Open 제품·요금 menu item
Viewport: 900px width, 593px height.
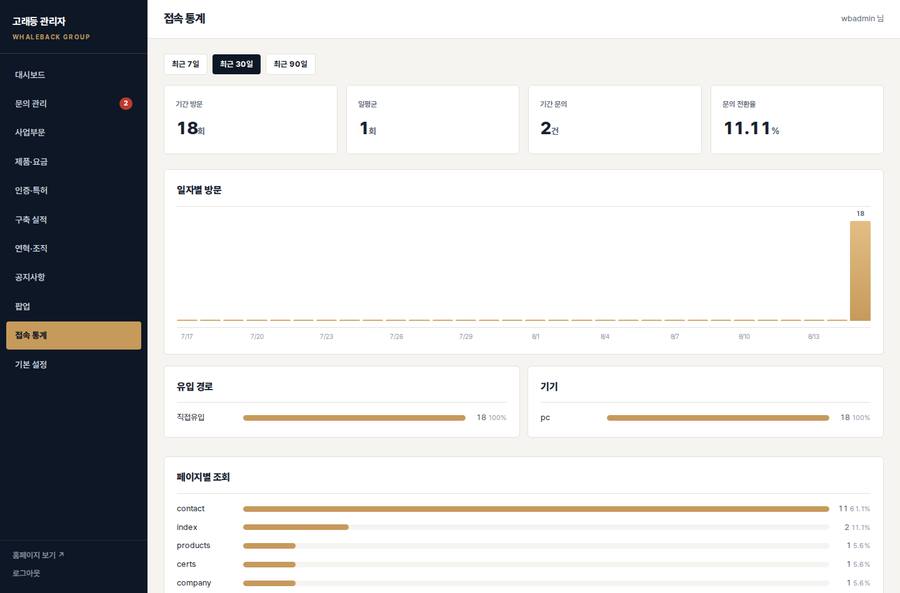[x=73, y=161]
